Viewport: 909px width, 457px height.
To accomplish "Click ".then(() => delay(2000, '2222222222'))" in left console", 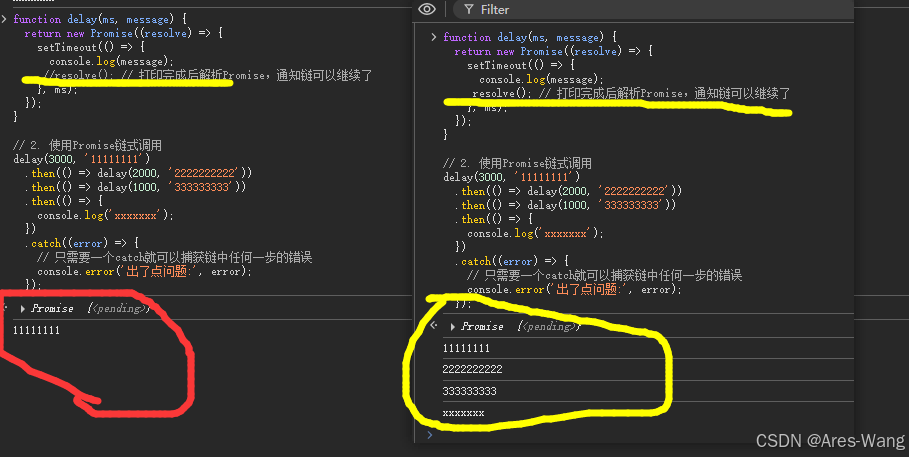I will 139,173.
